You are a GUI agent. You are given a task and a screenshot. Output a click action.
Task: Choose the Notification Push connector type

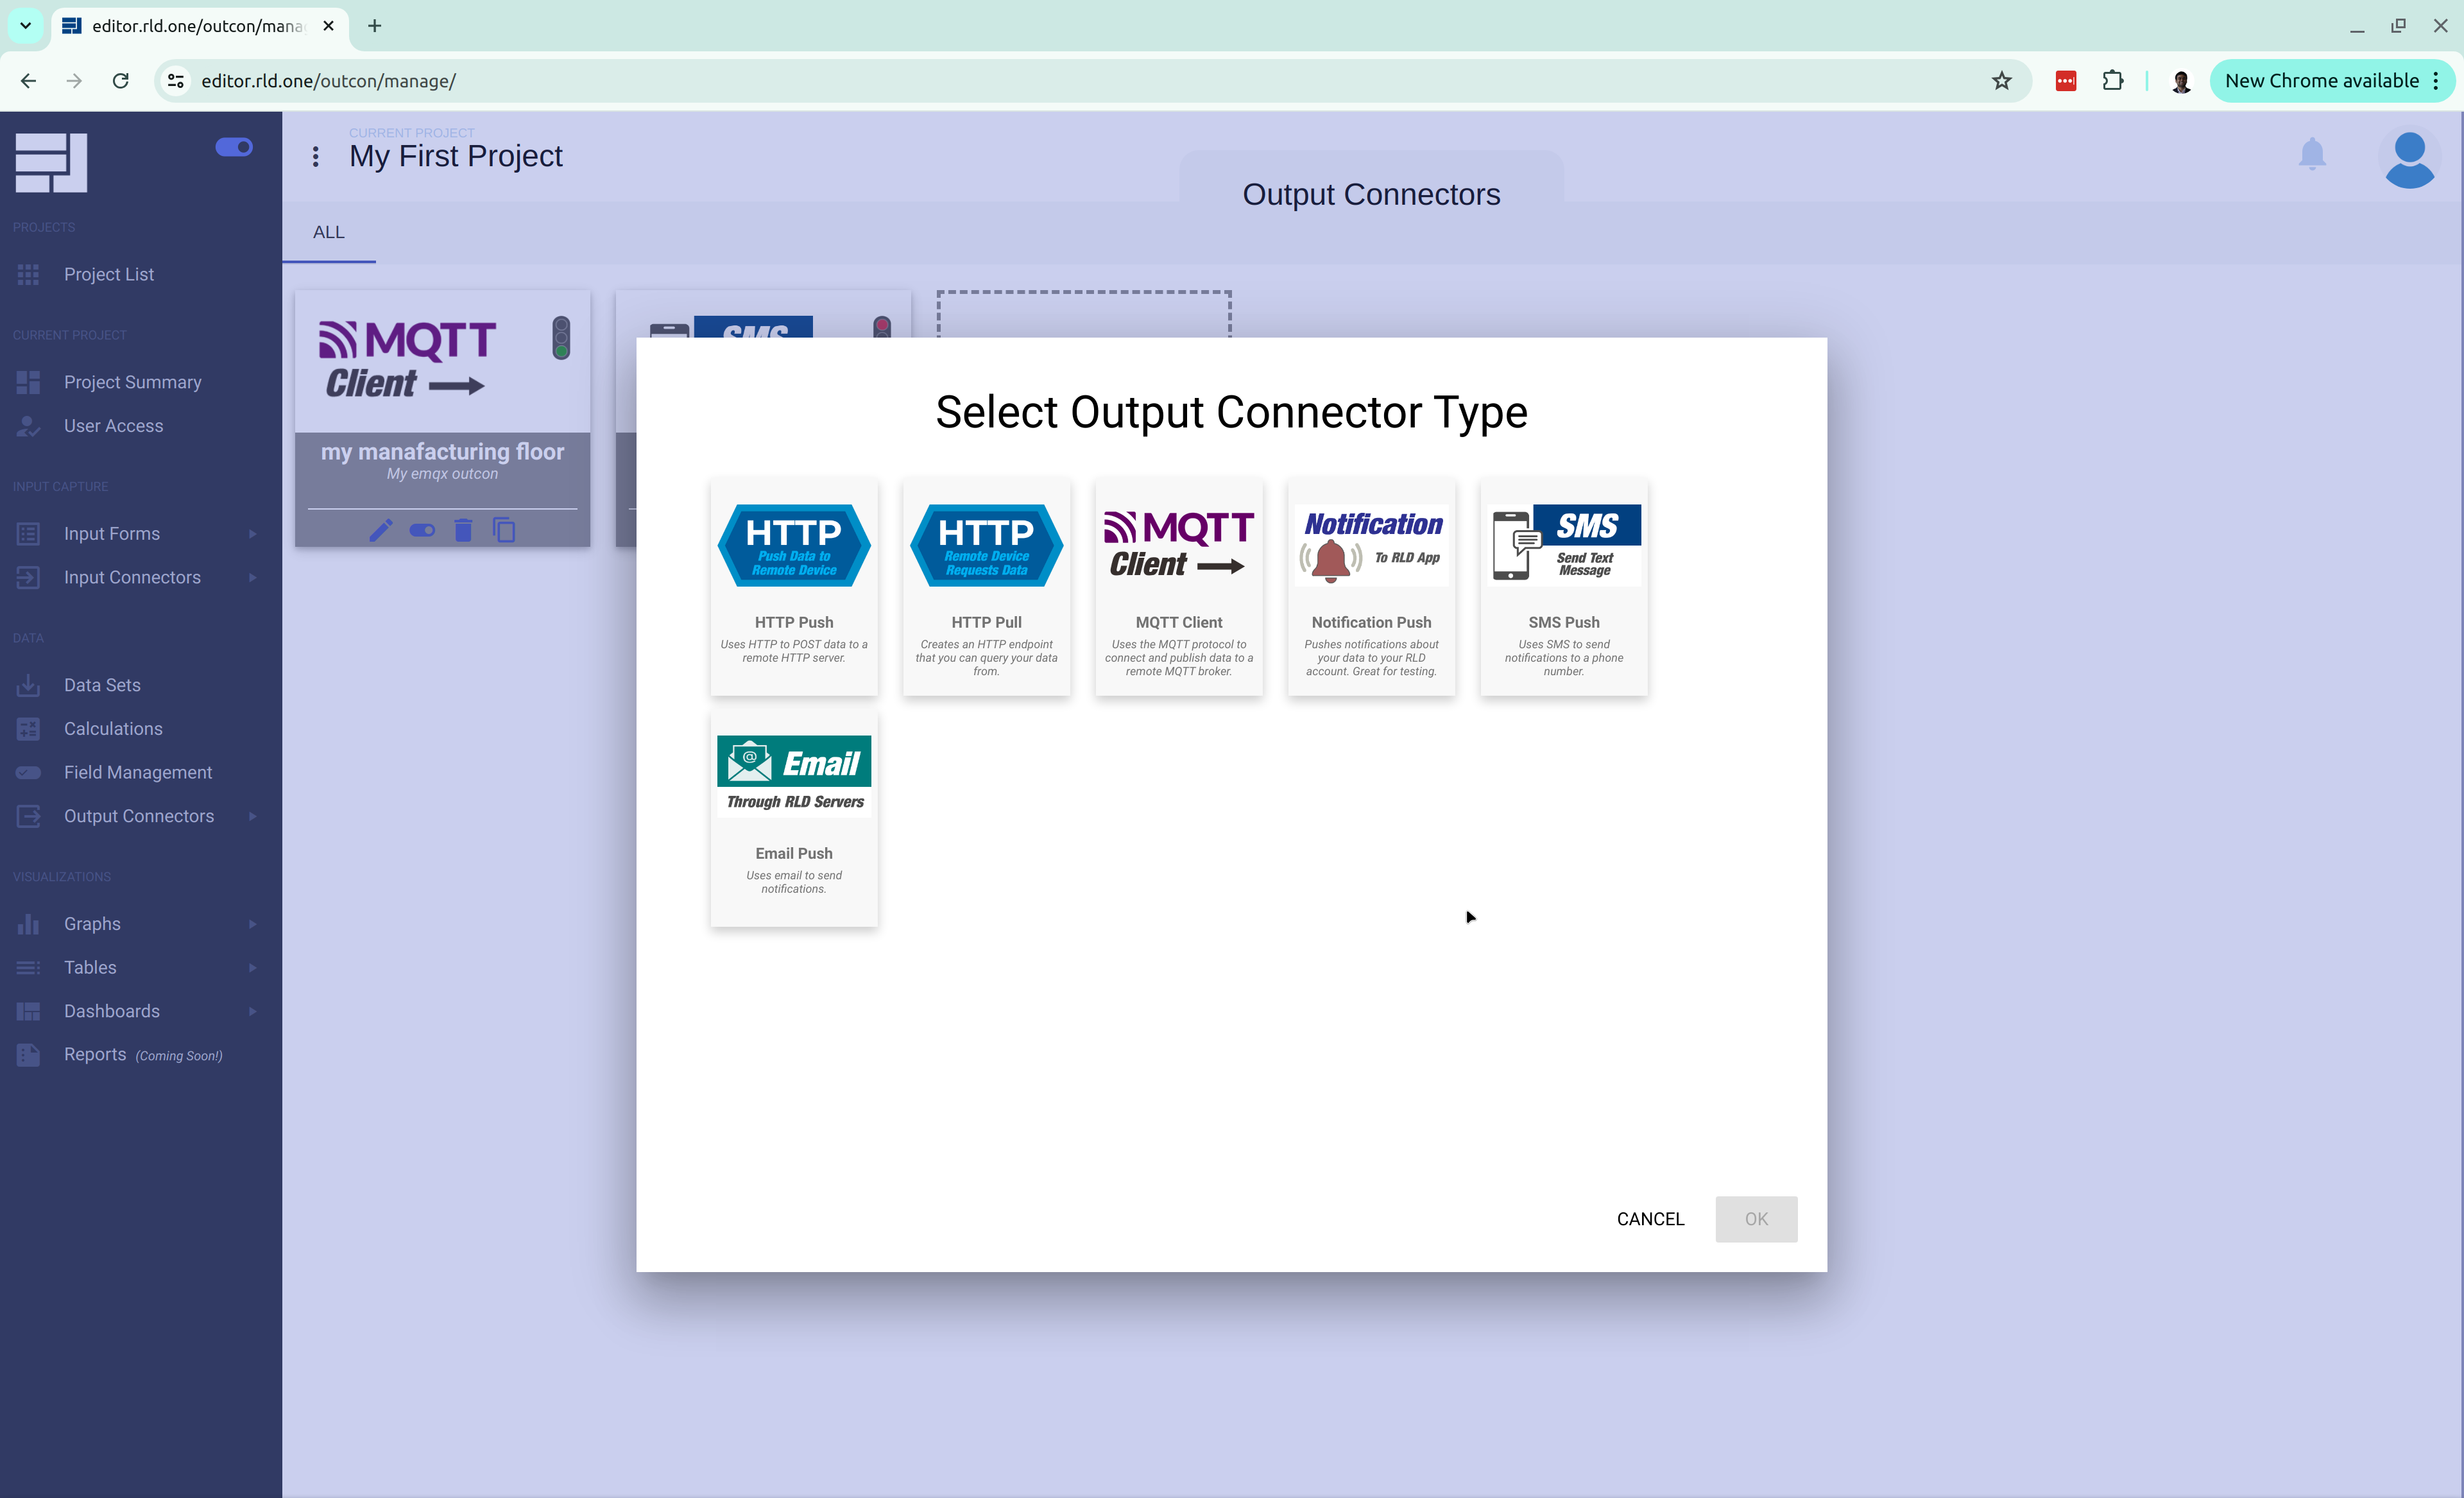(1371, 587)
